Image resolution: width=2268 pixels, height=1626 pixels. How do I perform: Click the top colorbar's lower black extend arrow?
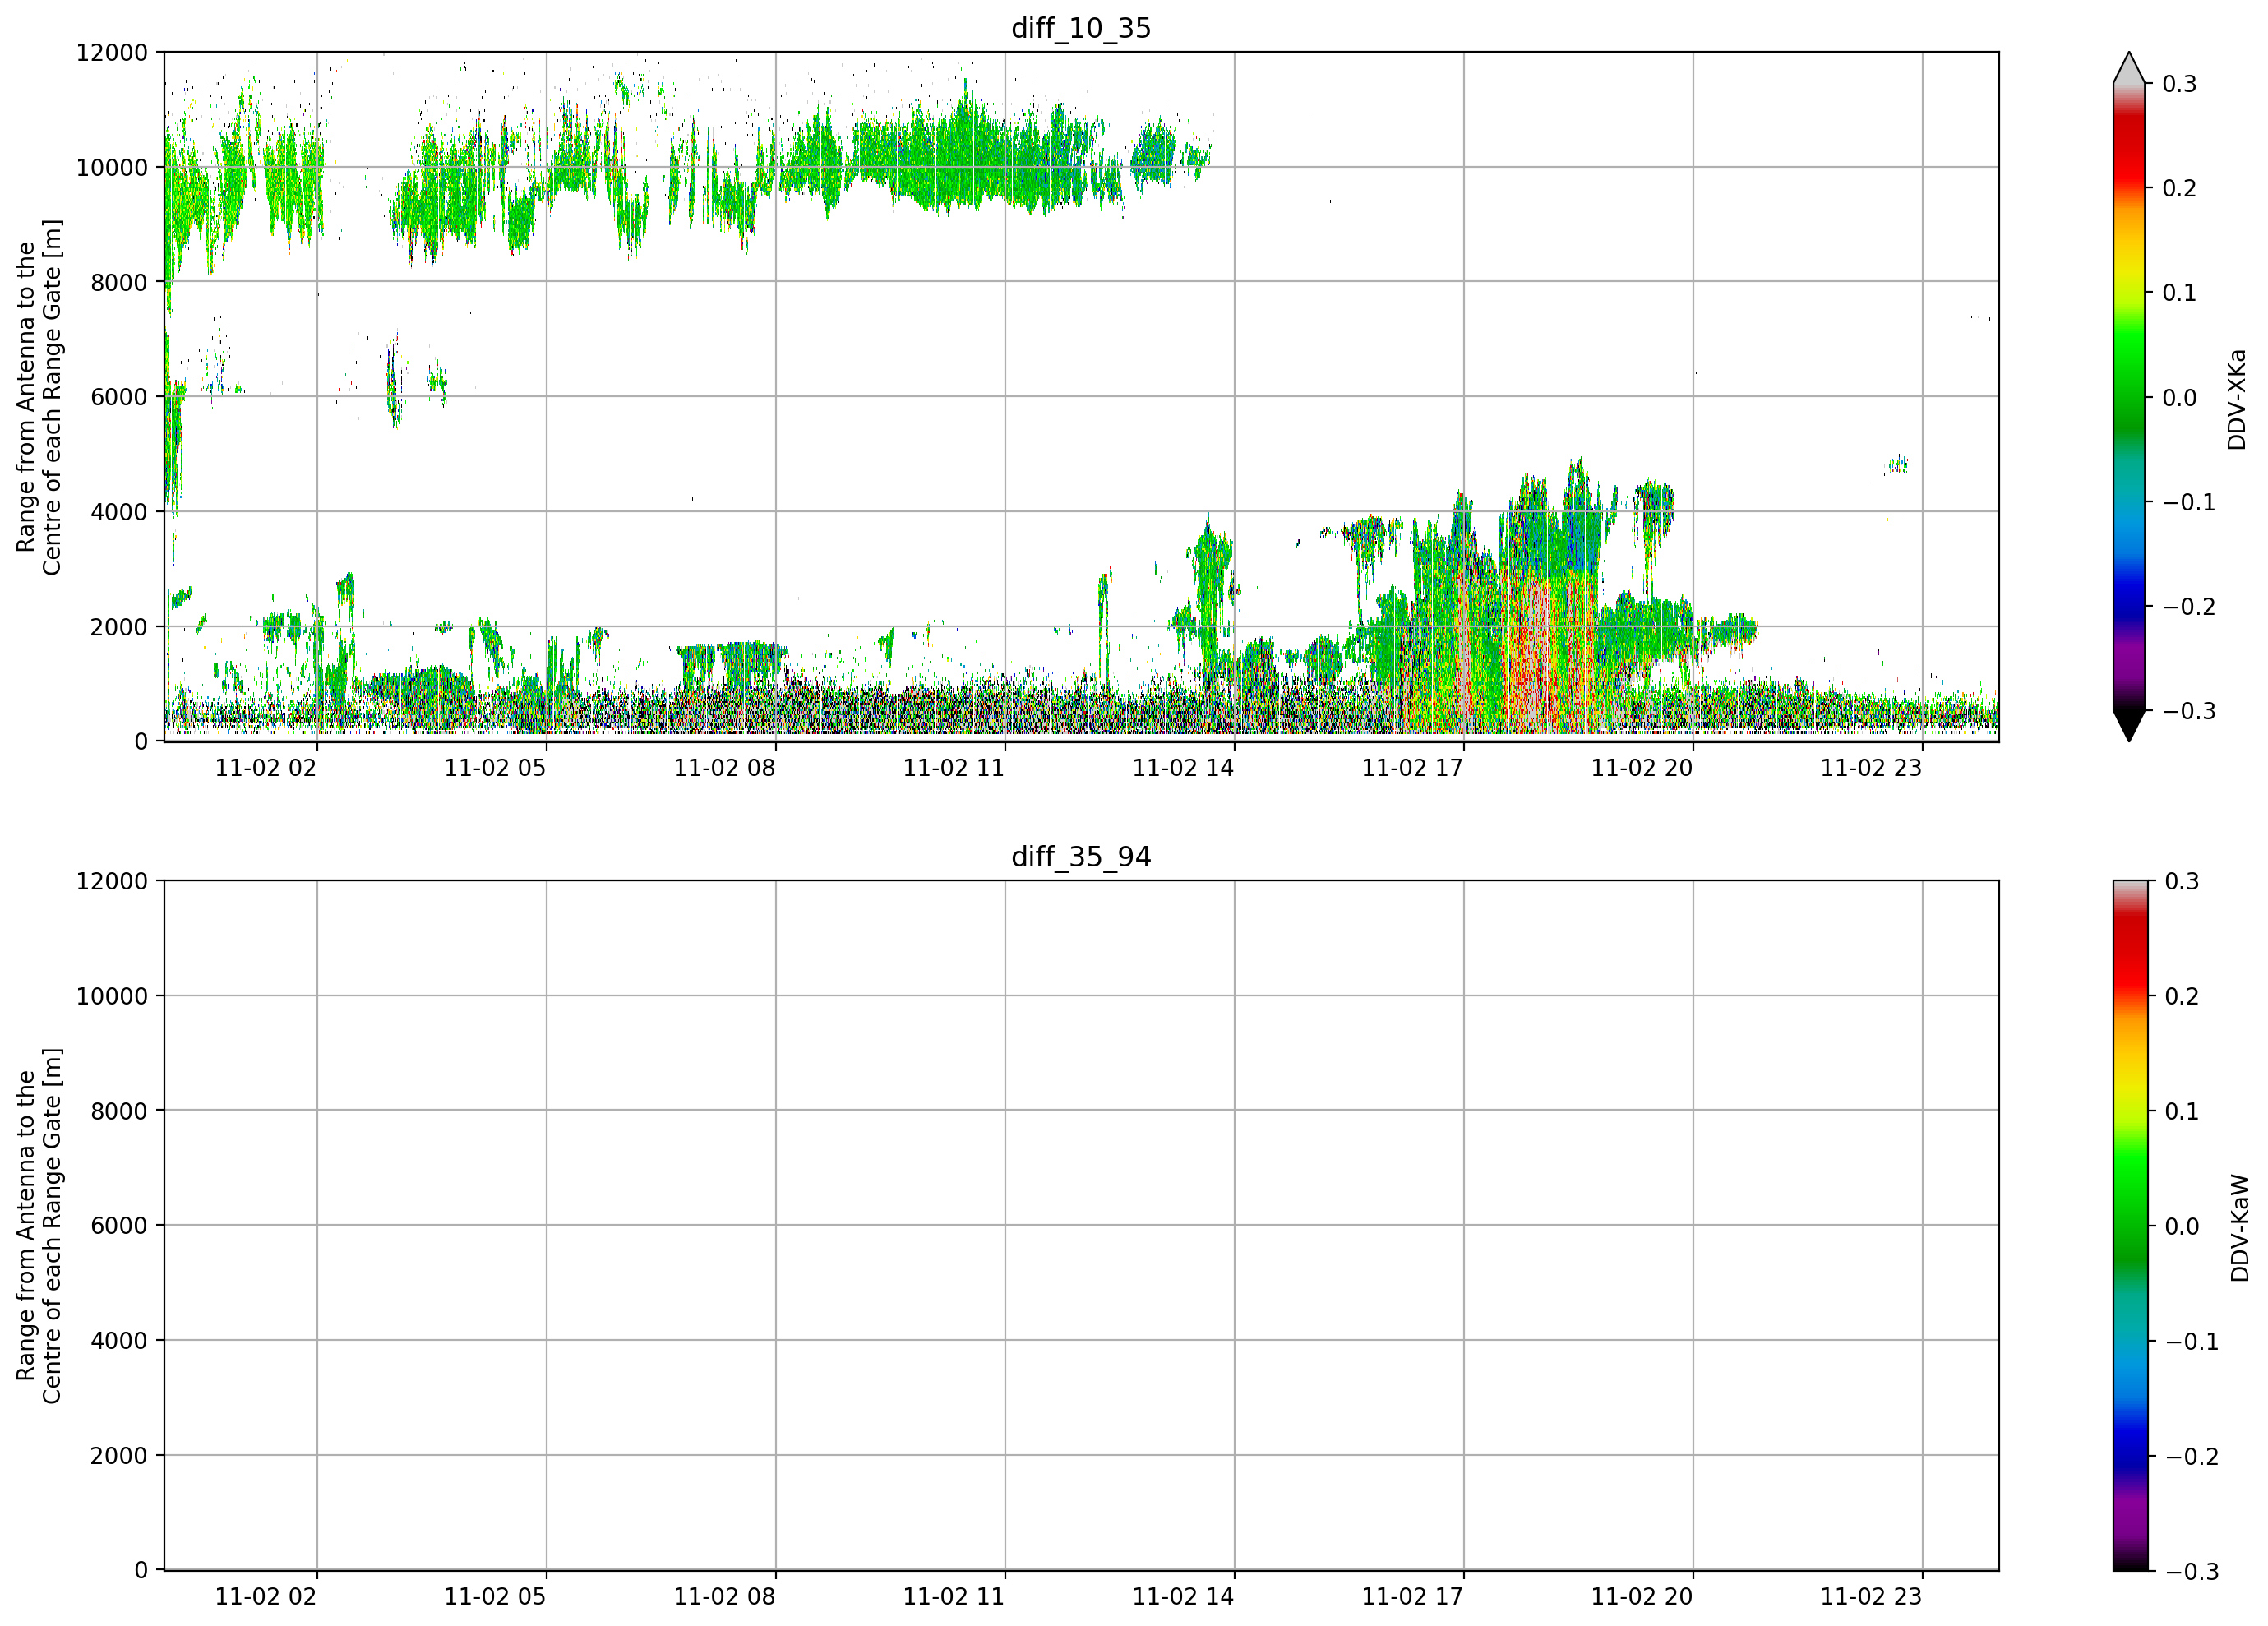(x=2129, y=726)
